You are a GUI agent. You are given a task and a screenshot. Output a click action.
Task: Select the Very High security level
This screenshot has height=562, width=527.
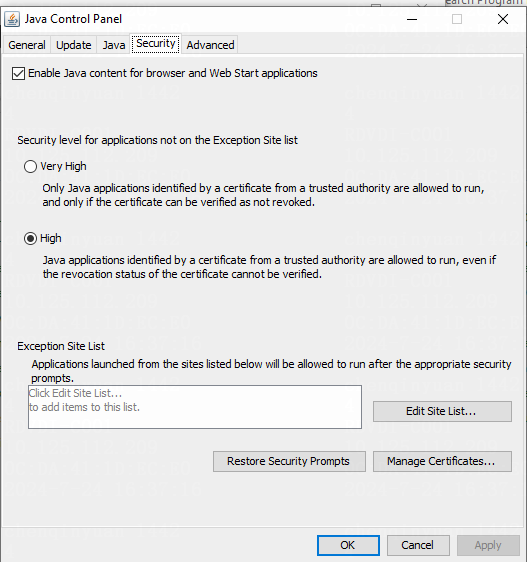[30, 166]
